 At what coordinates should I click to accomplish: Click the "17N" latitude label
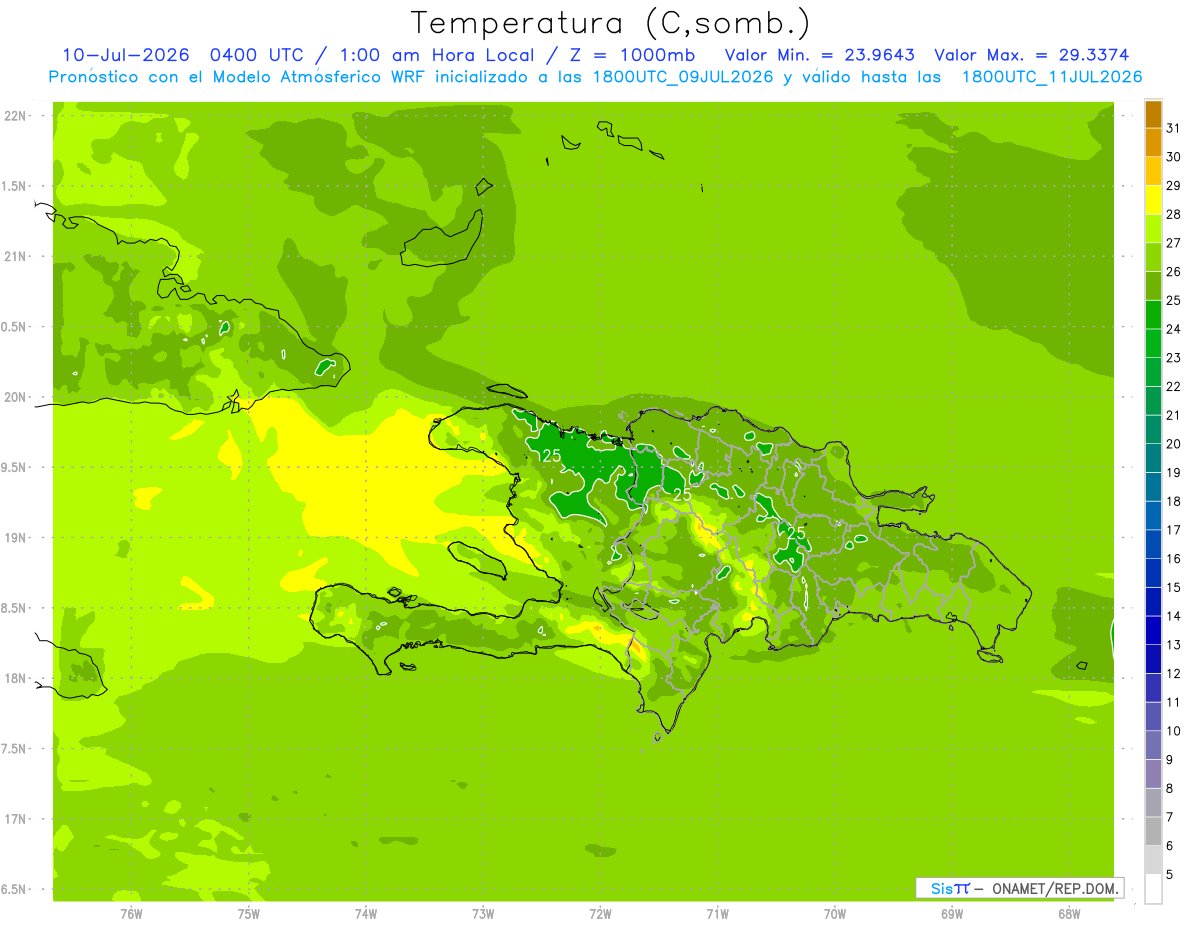coord(15,819)
